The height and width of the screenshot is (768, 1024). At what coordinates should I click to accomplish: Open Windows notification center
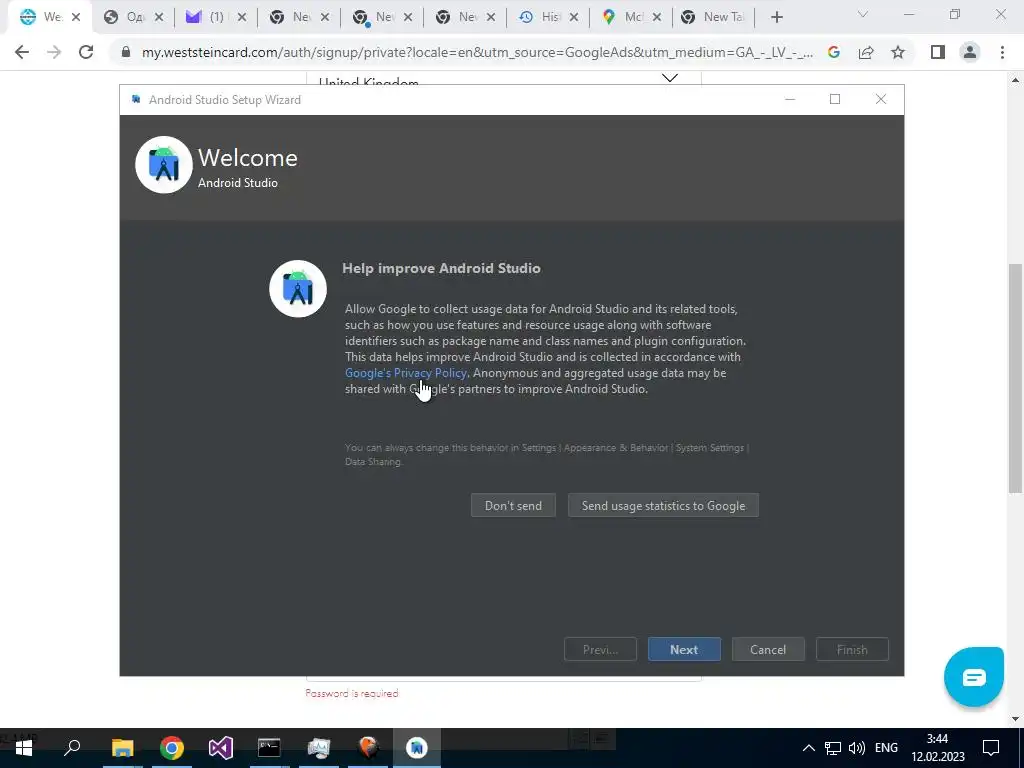click(991, 748)
